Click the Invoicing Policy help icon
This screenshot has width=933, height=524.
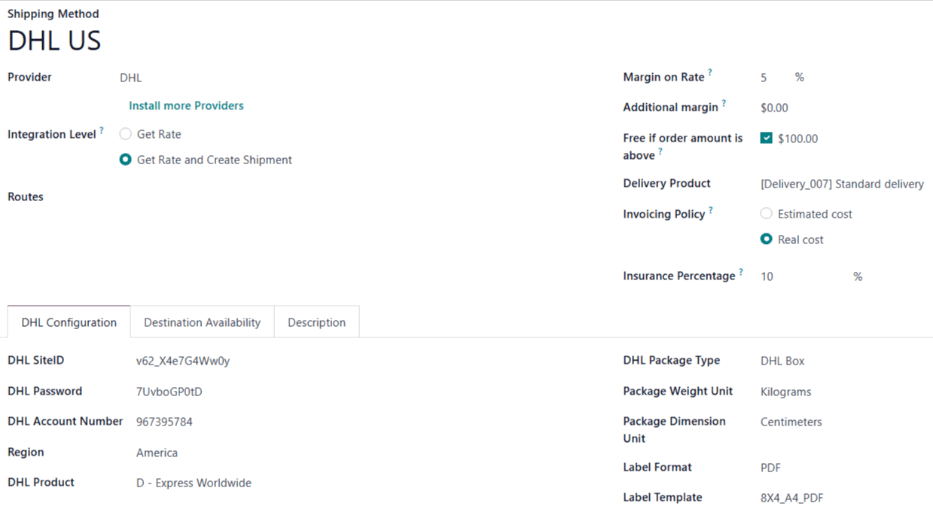coord(711,210)
